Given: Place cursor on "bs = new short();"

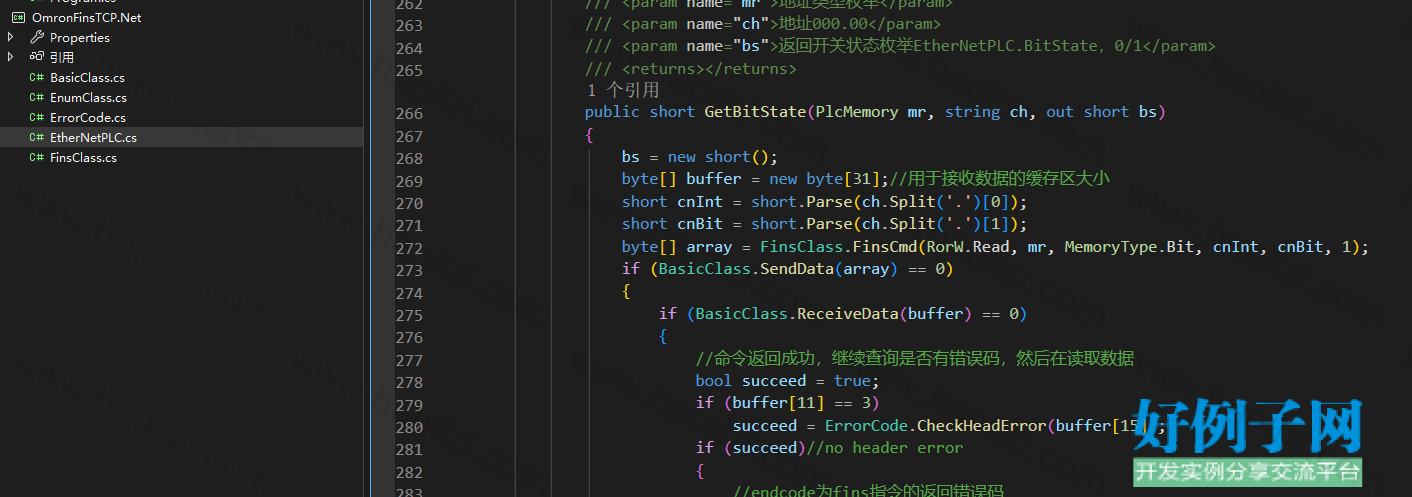Looking at the screenshot, I should click(x=699, y=157).
